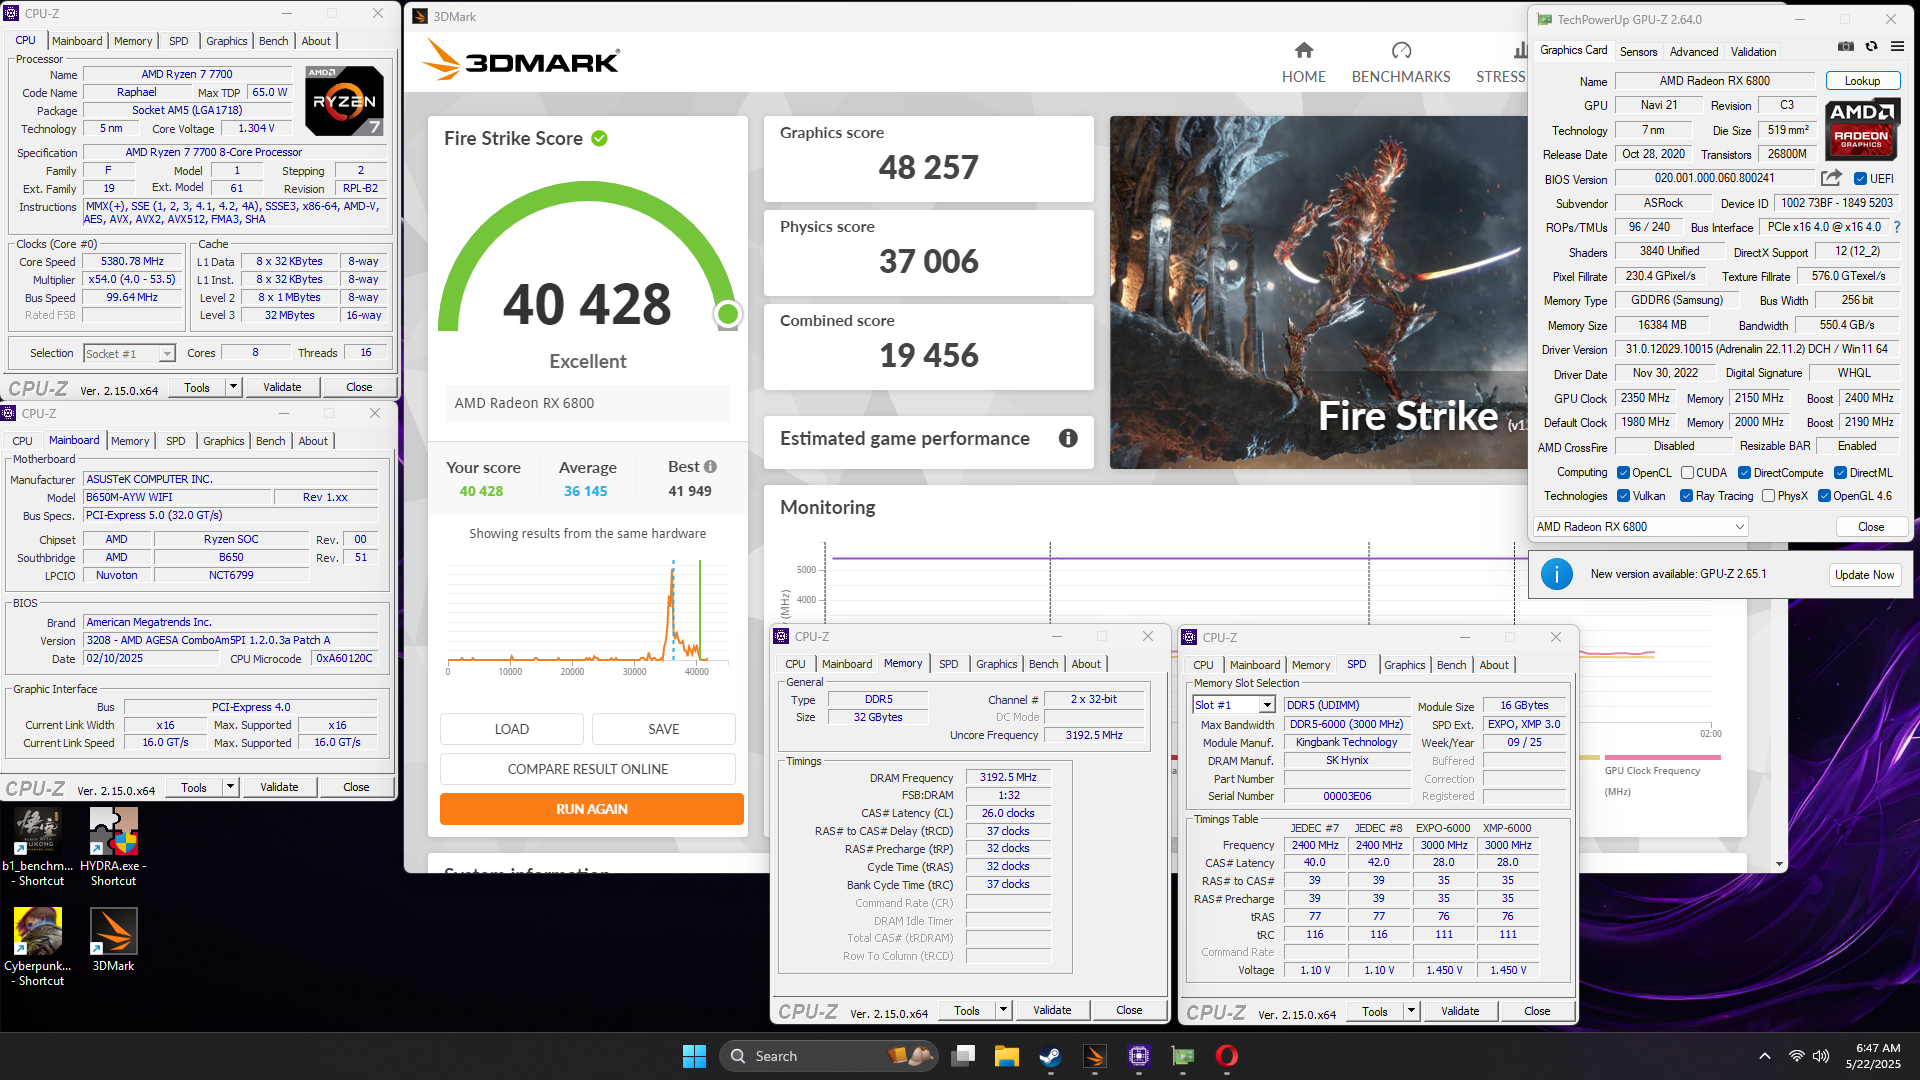Click the Steam taskbar icon
This screenshot has width=1920, height=1080.
point(1050,1056)
